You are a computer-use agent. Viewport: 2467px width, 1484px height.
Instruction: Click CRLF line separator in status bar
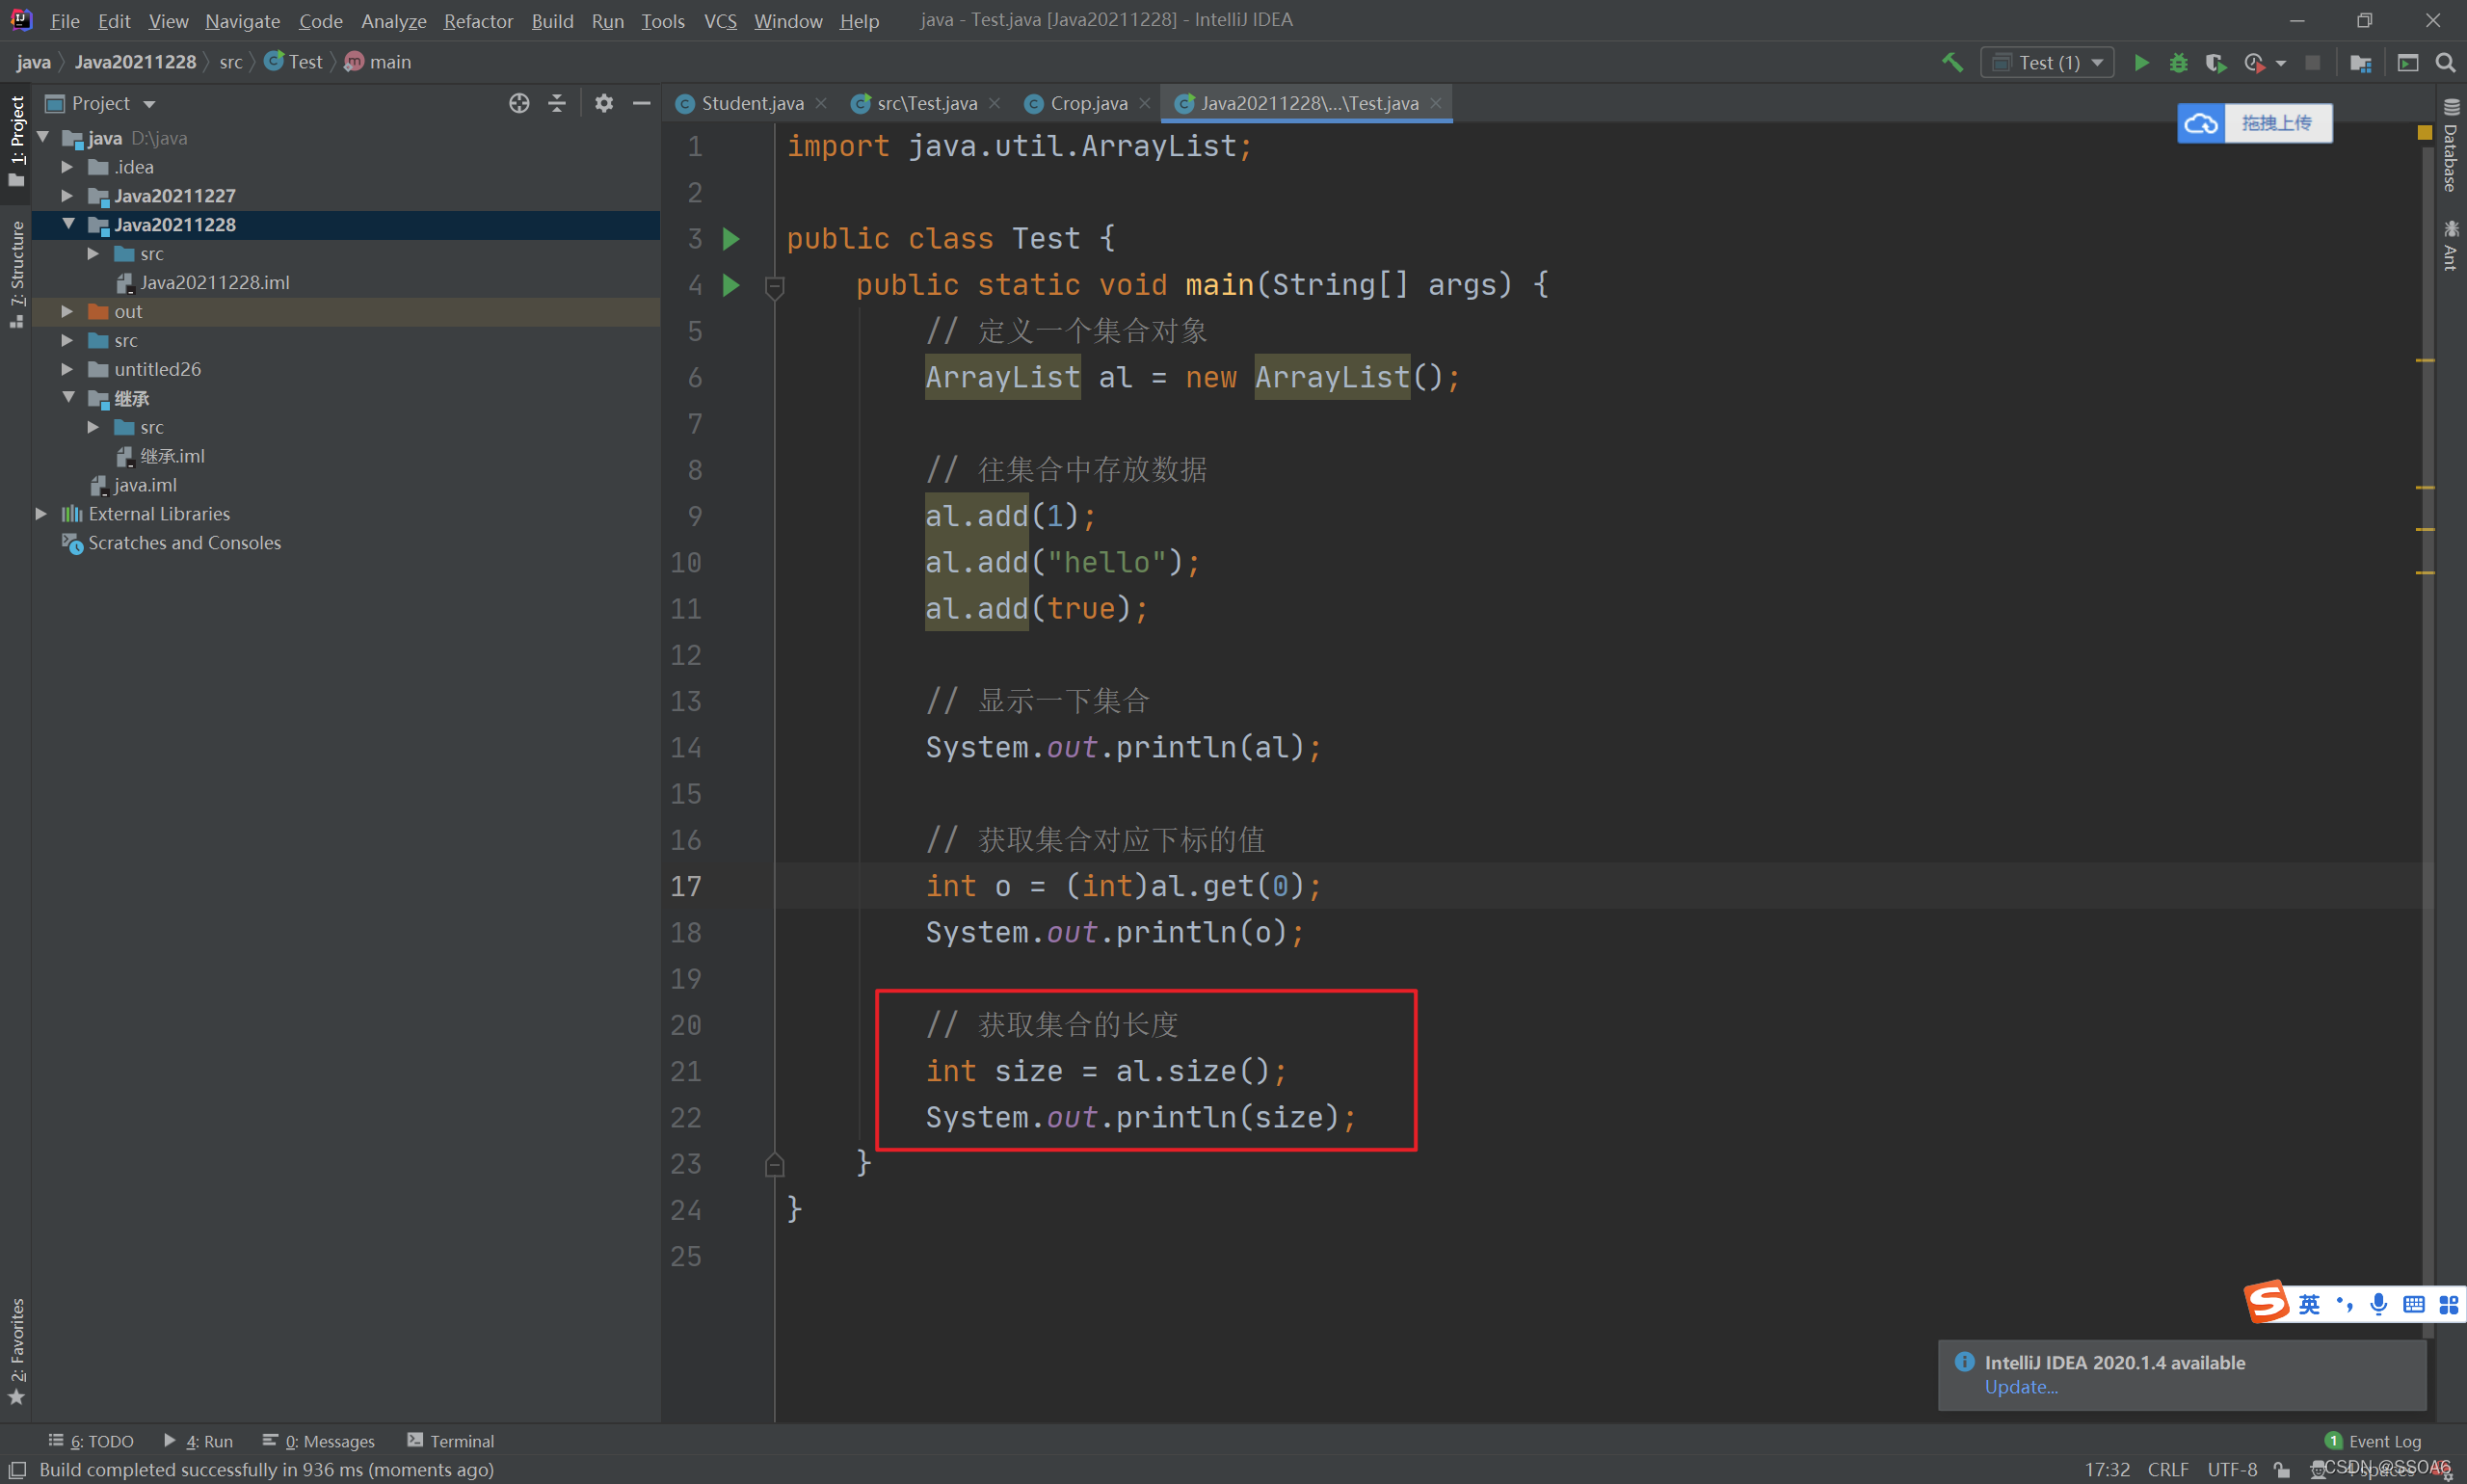2167,1469
